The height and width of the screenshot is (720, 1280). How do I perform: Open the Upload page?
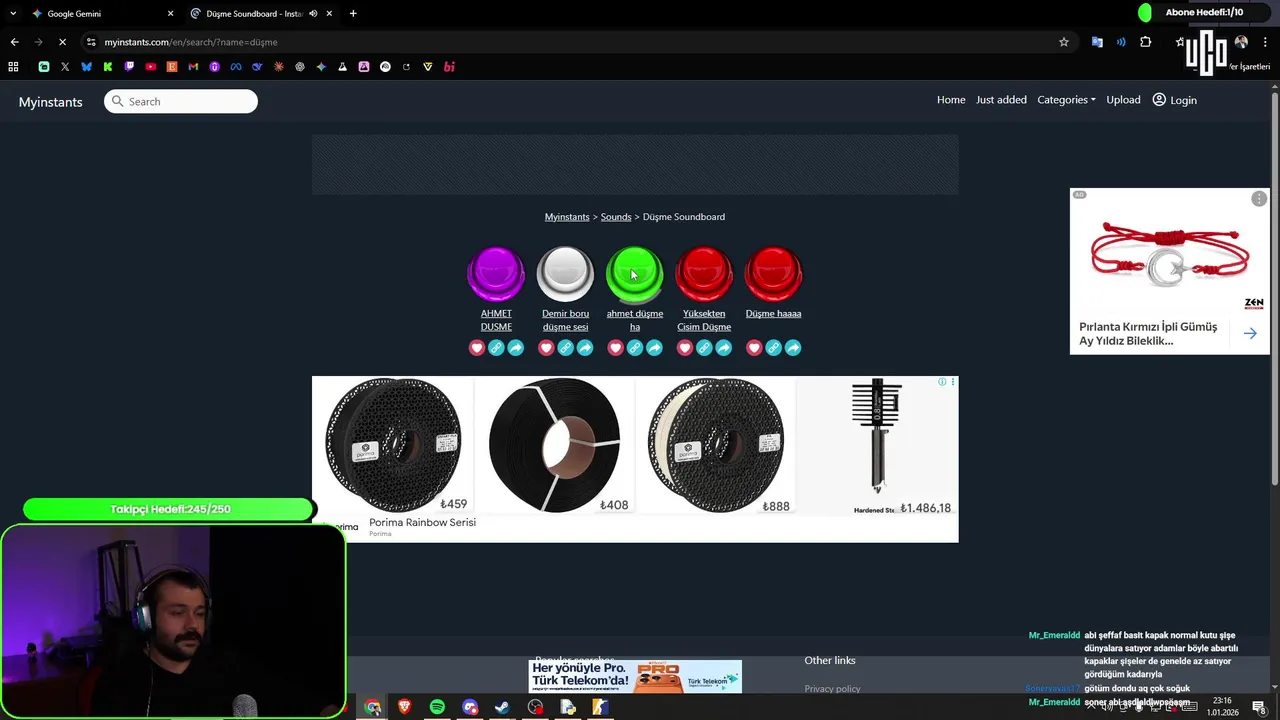pos(1123,100)
